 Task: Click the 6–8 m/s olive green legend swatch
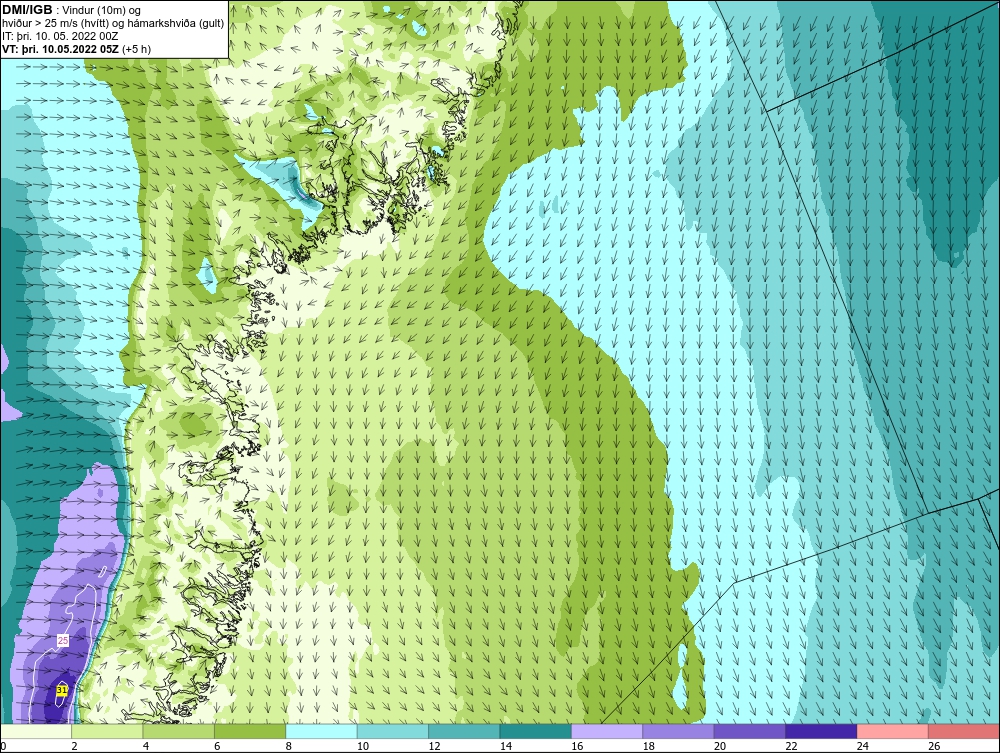point(250,731)
